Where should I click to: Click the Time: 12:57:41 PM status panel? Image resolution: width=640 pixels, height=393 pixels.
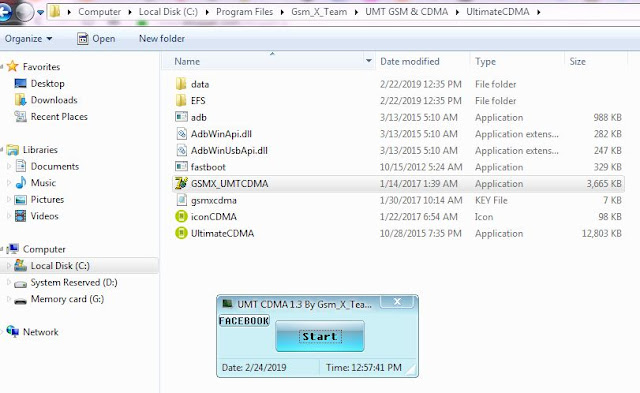(x=364, y=367)
